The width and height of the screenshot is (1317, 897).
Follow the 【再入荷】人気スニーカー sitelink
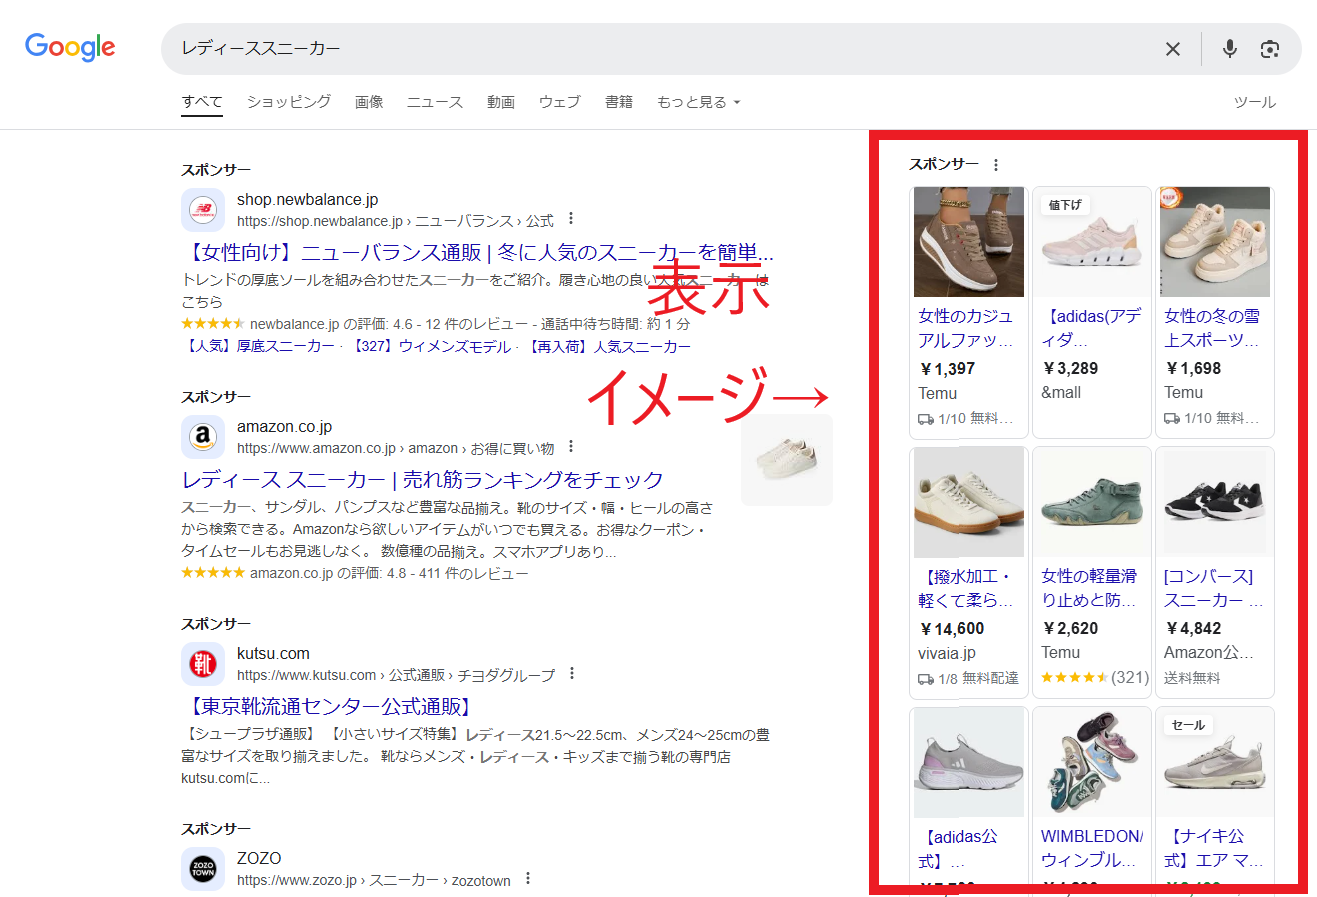tap(607, 346)
